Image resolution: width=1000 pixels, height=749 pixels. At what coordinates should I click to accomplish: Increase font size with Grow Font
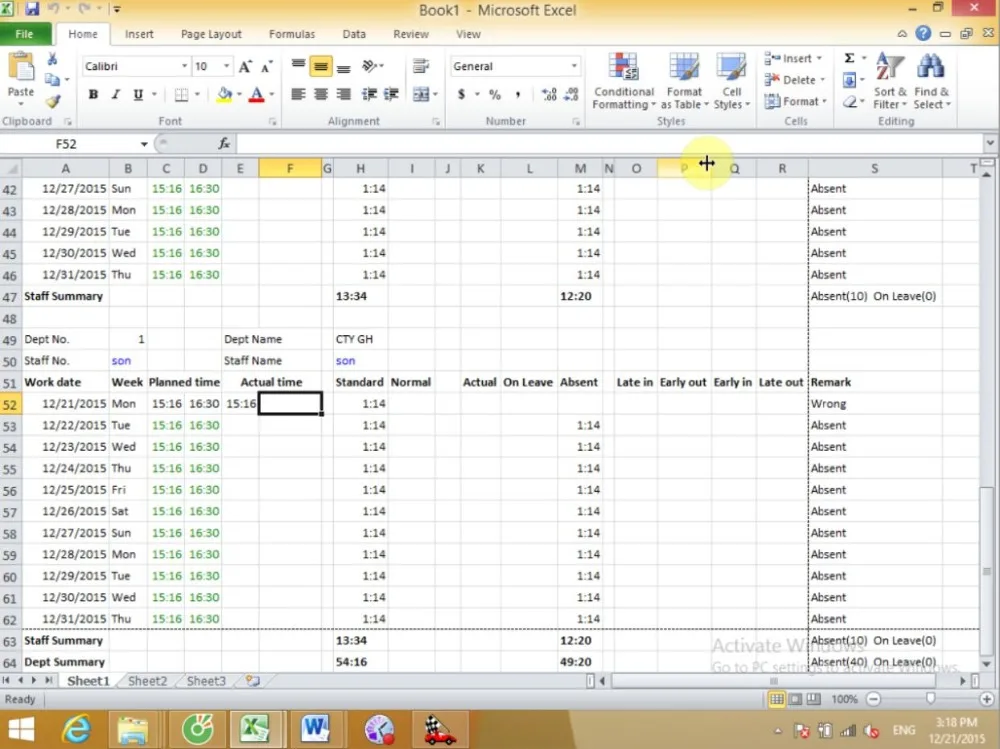245,66
